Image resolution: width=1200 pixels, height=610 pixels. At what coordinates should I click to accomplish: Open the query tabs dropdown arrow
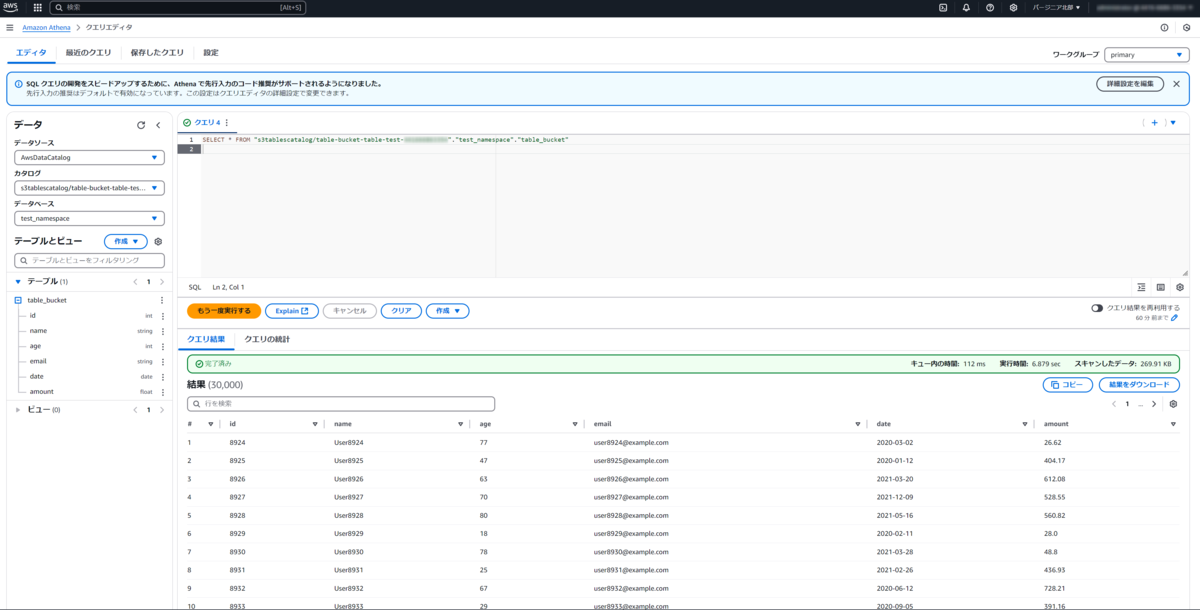pos(1173,122)
